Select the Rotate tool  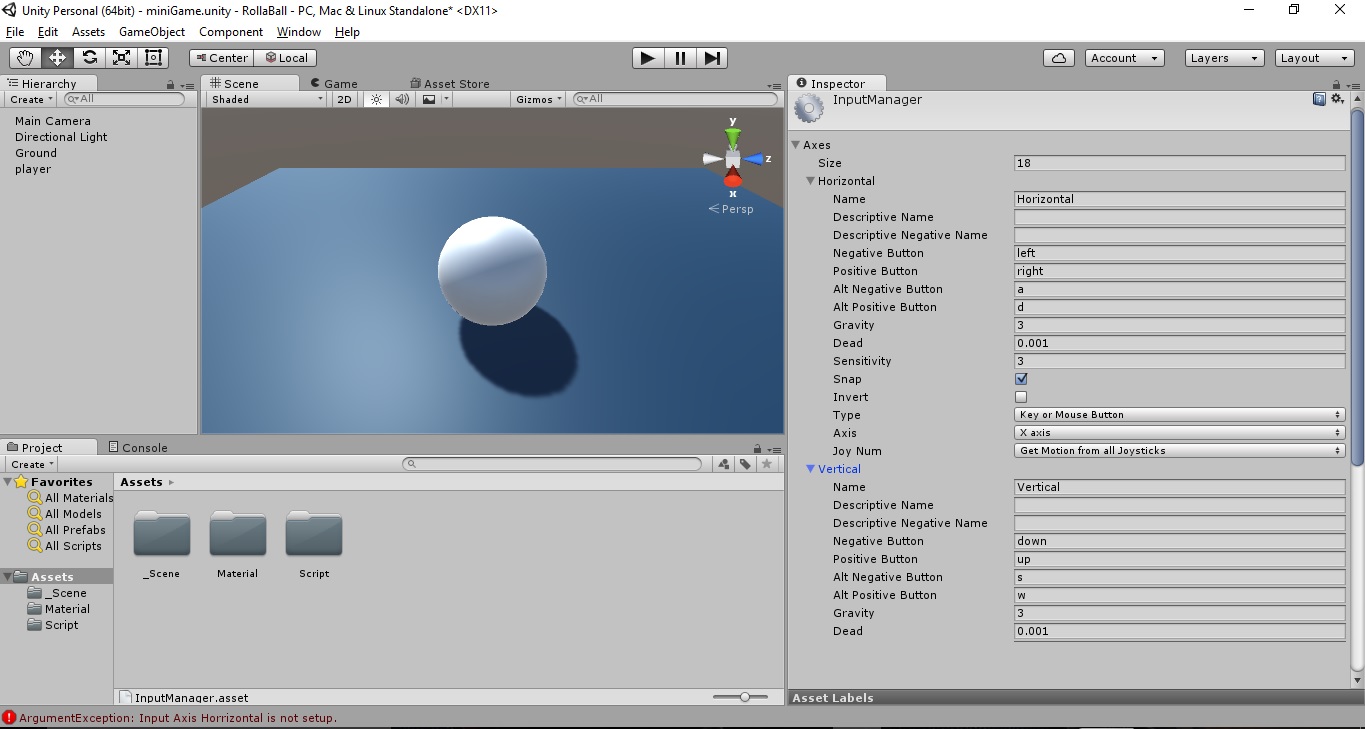[x=89, y=57]
